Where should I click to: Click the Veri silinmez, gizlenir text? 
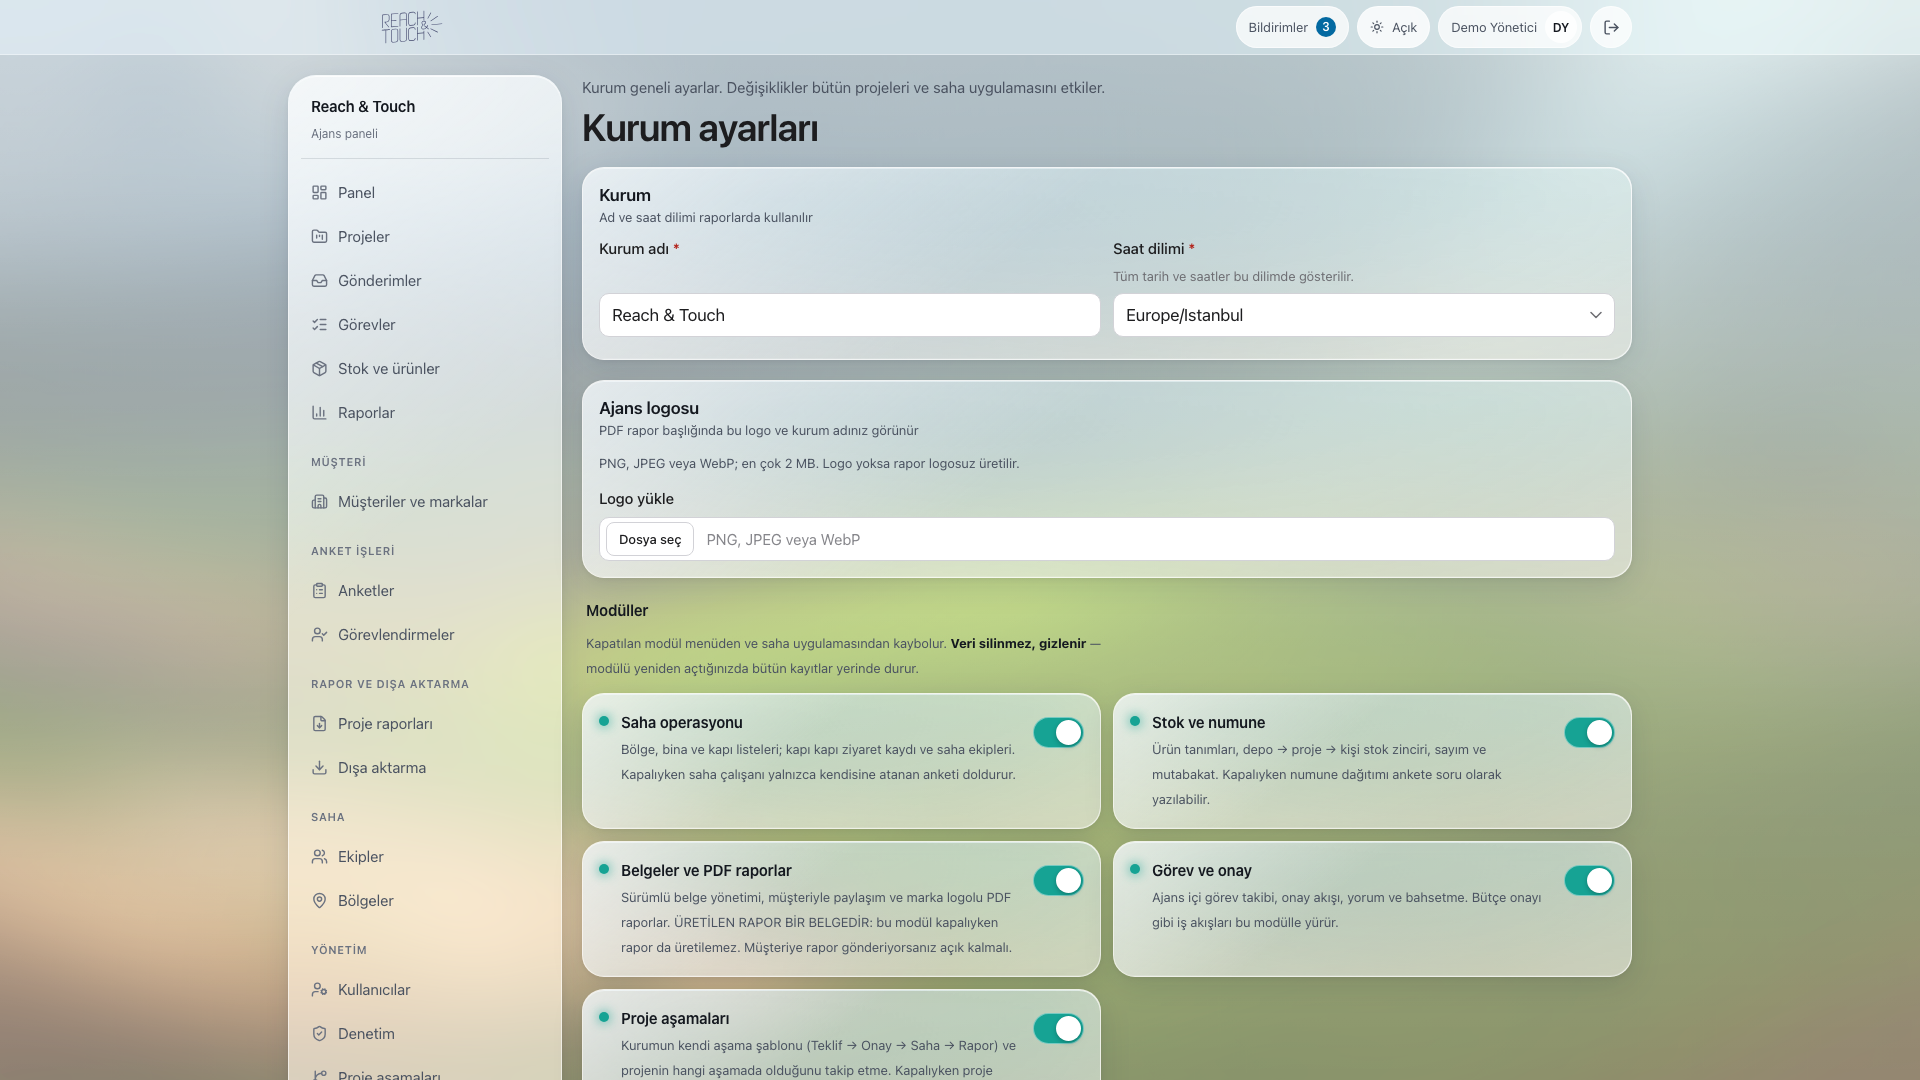click(1018, 643)
